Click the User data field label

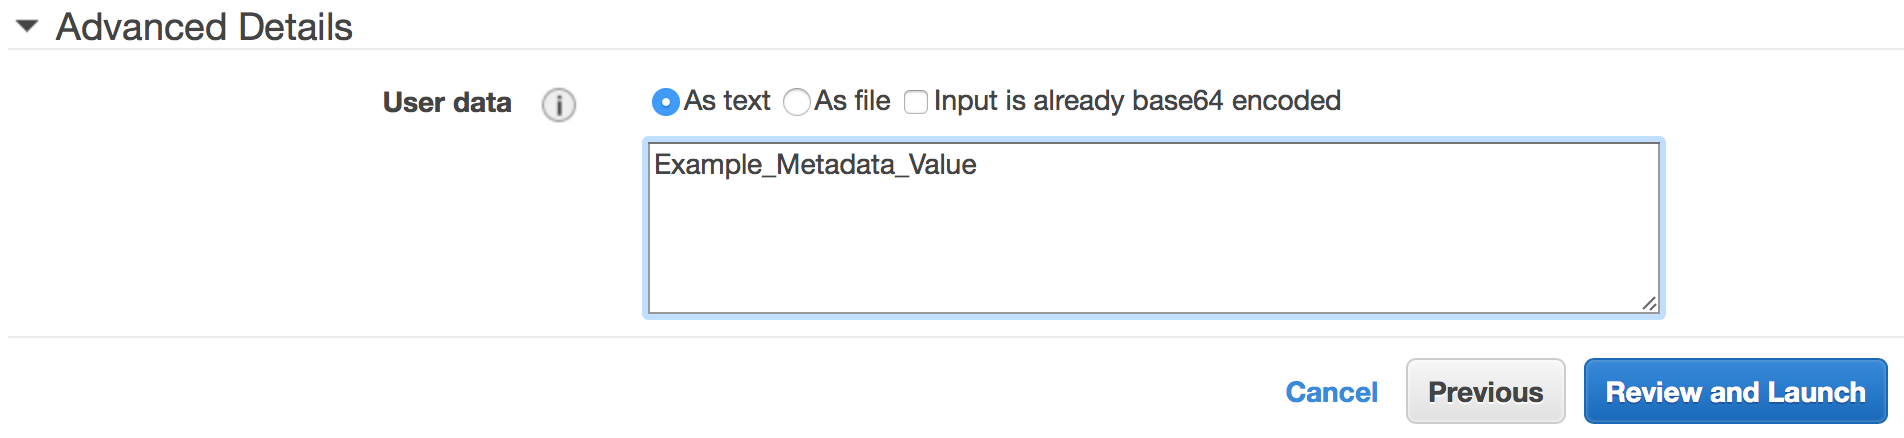click(447, 103)
